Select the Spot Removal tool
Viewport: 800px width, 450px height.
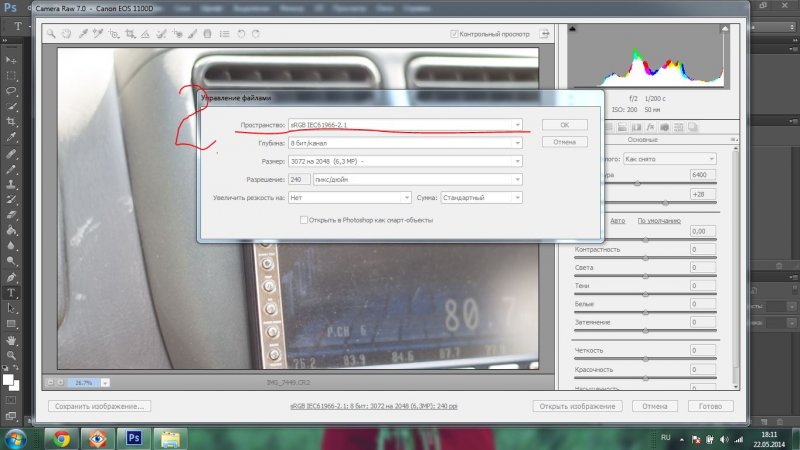(x=161, y=34)
